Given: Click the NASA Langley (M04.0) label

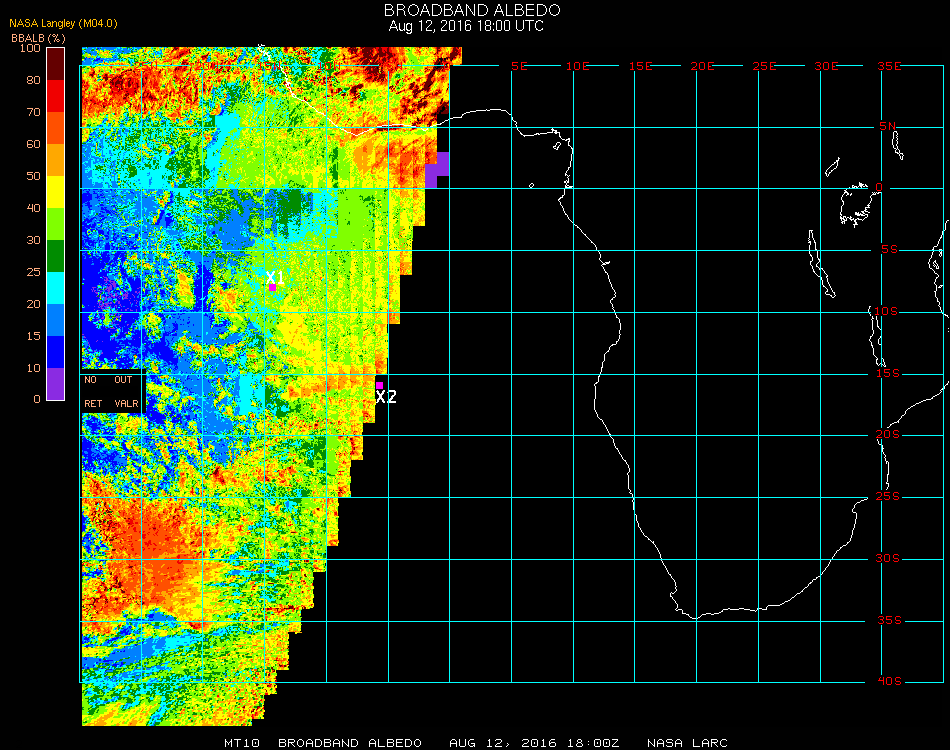Looking at the screenshot, I should click(63, 23).
